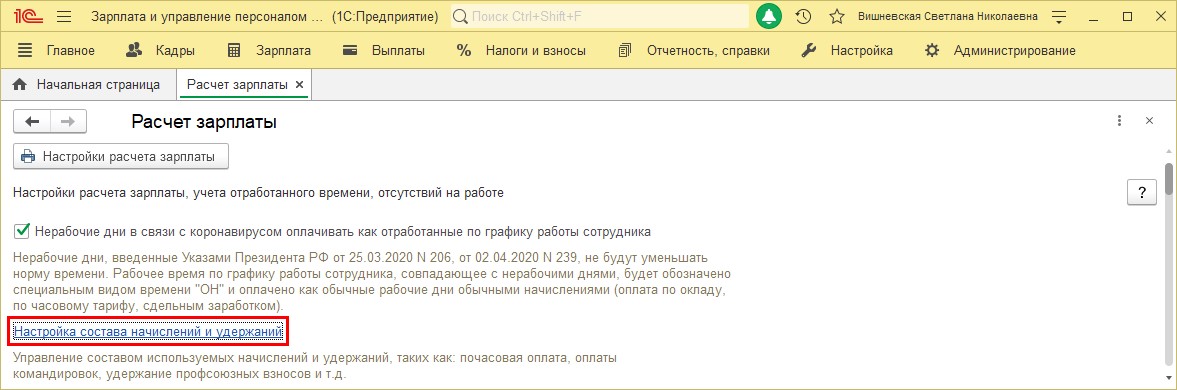Click the green notifications bell
The height and width of the screenshot is (390, 1177).
tap(769, 16)
